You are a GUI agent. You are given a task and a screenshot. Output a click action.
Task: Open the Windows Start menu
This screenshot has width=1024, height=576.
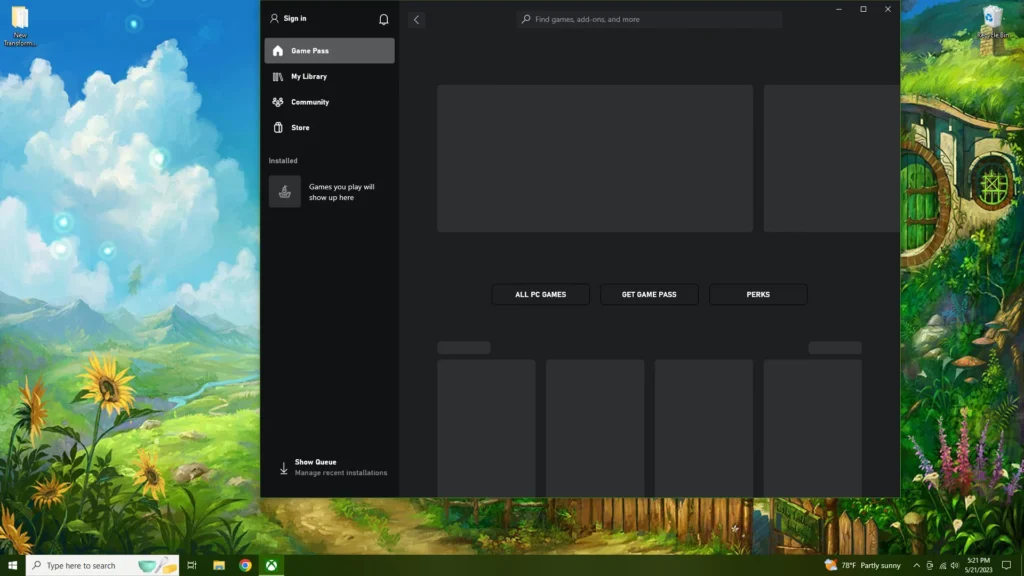tap(12, 566)
